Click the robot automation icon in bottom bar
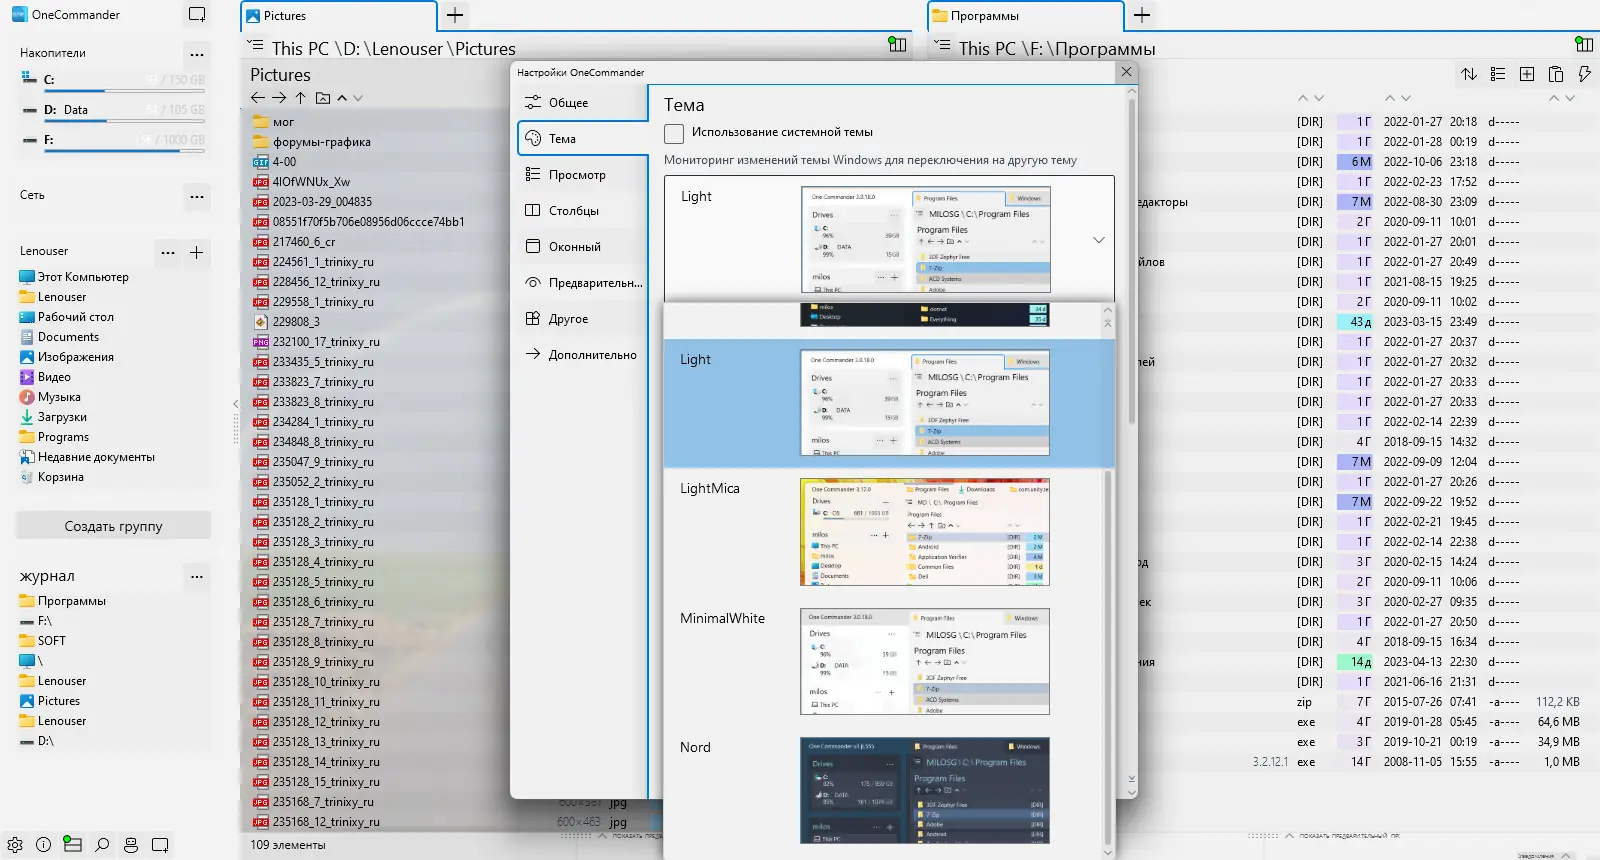 coord(131,845)
